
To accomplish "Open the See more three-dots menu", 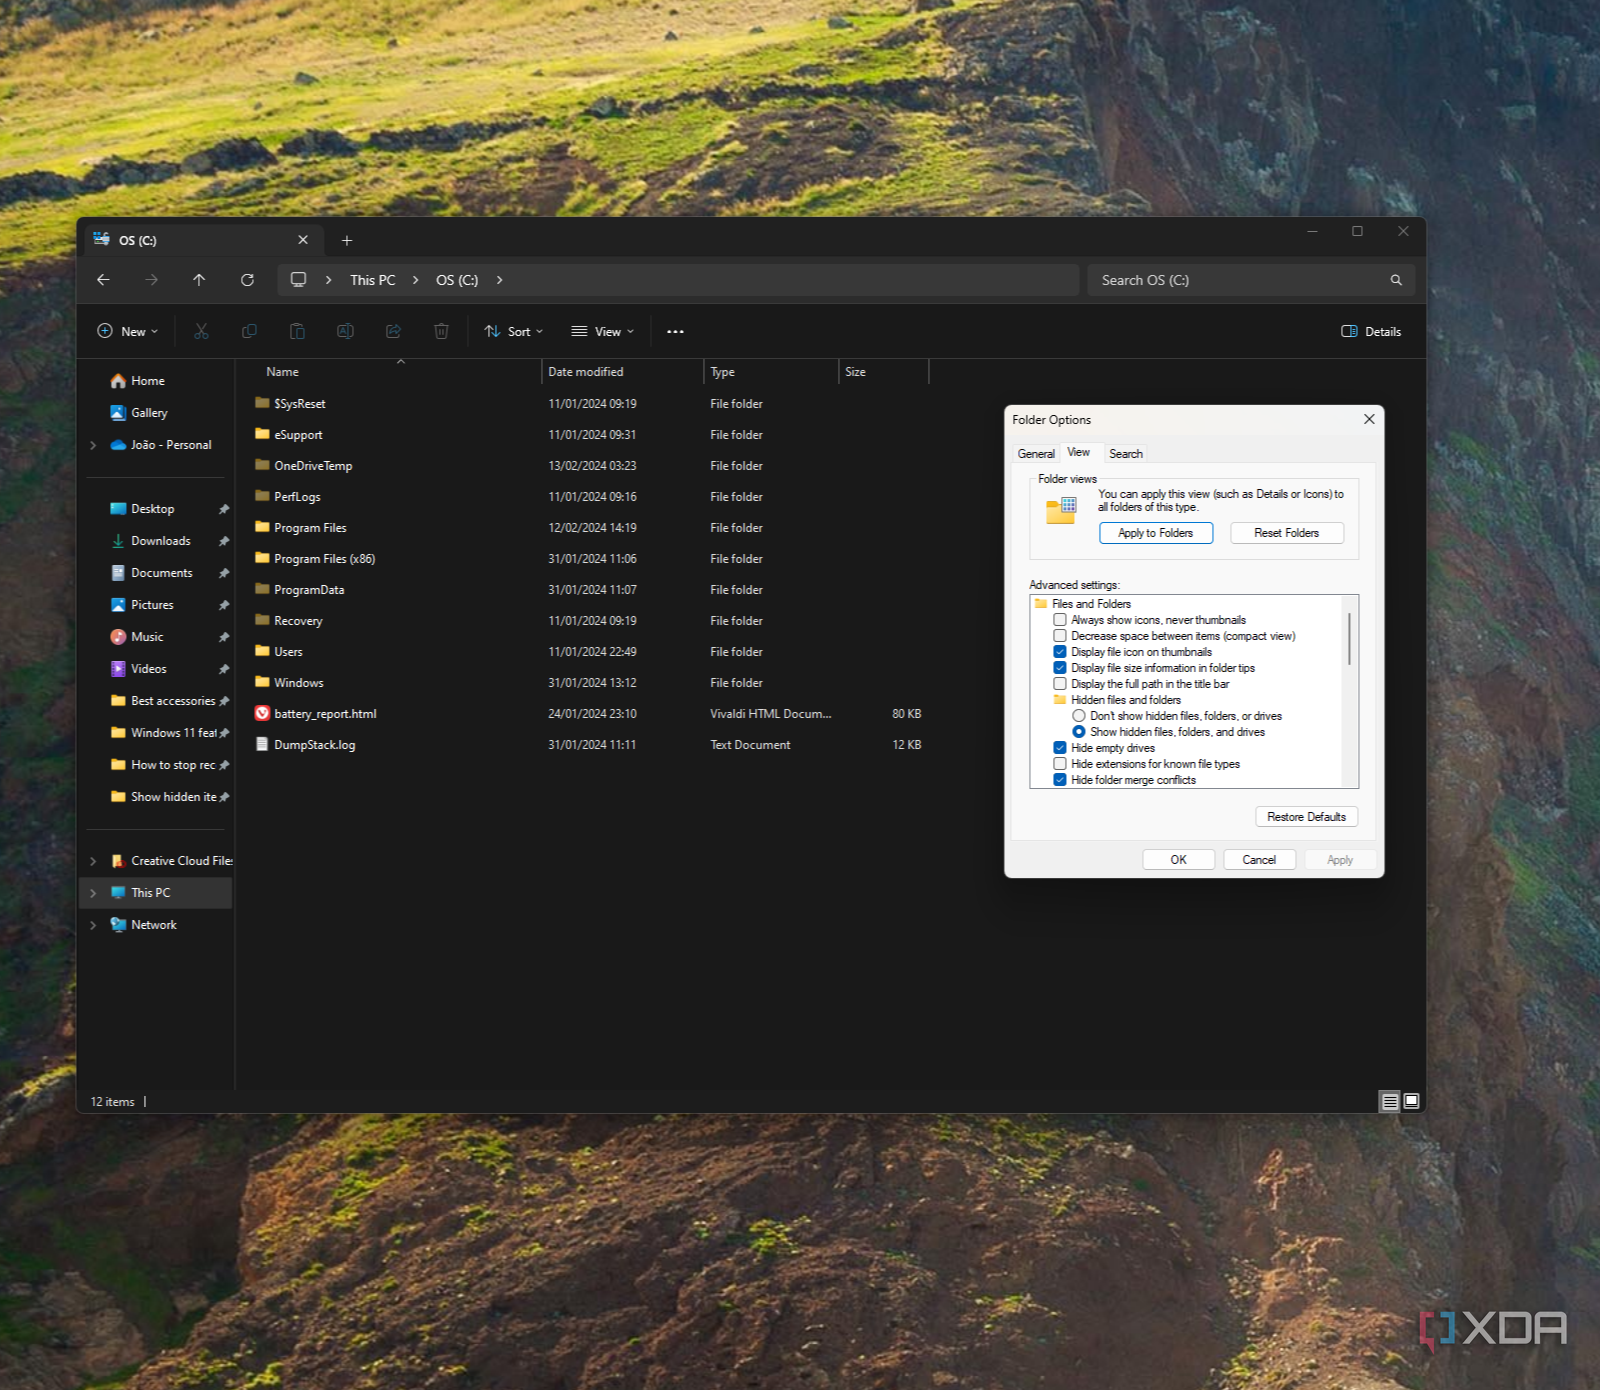I will point(675,332).
